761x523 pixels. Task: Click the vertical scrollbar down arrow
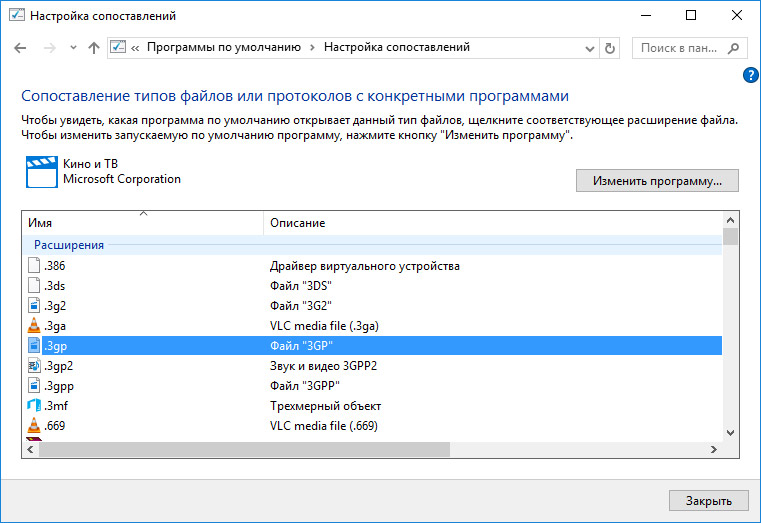click(x=730, y=432)
